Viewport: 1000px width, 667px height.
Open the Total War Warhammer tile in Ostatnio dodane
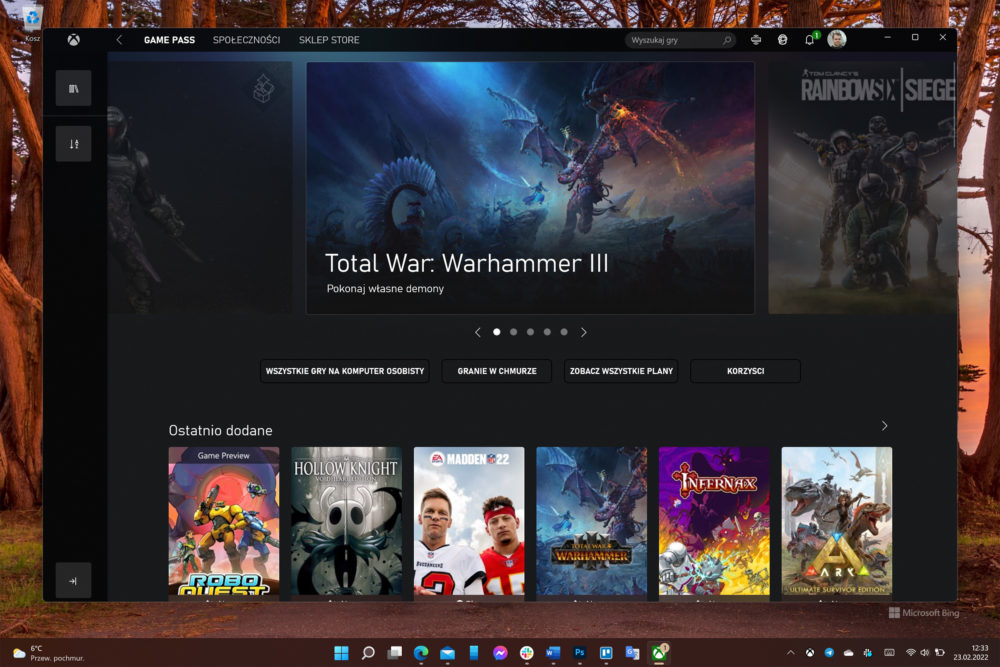(x=592, y=522)
